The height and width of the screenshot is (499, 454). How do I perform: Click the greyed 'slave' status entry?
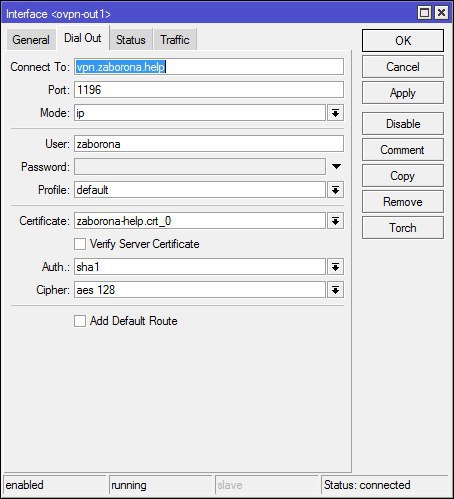click(x=266, y=485)
